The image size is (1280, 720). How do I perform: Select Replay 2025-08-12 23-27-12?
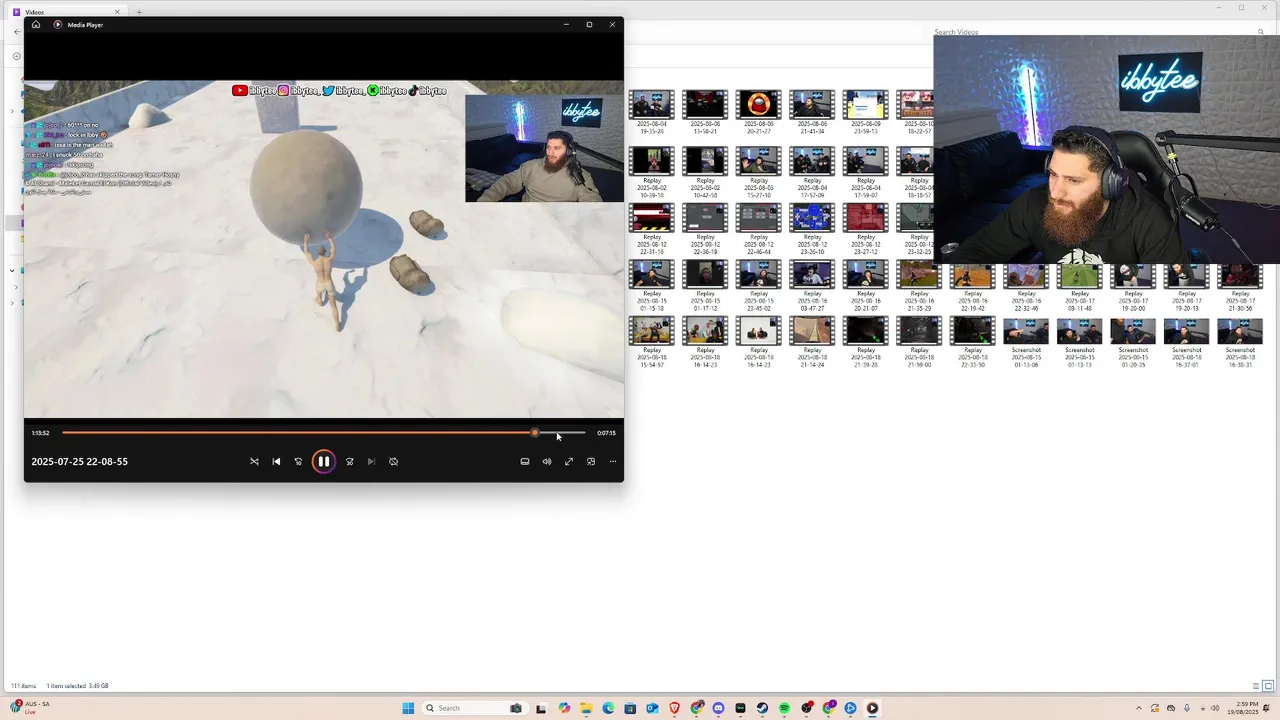point(865,229)
